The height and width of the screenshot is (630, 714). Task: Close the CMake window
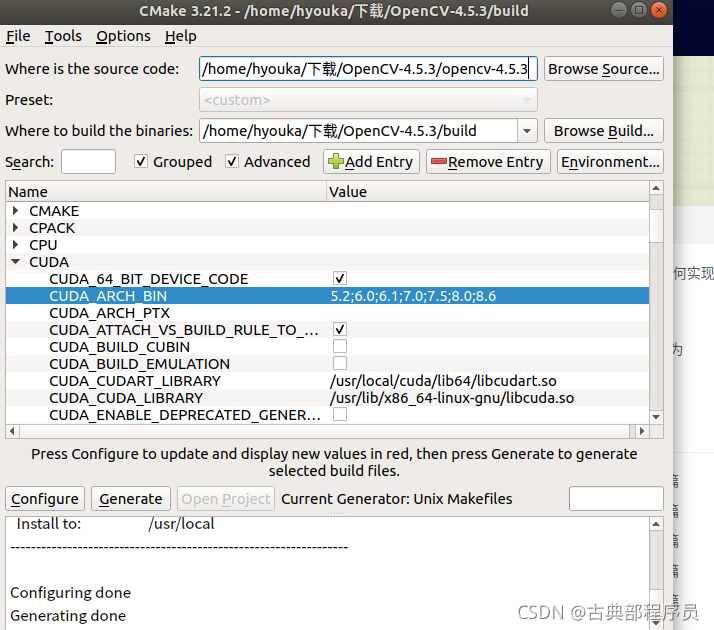click(x=658, y=10)
